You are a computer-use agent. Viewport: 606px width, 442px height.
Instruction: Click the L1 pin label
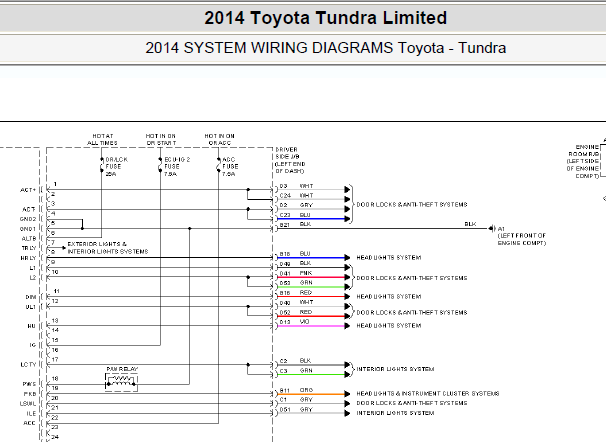click(32, 268)
